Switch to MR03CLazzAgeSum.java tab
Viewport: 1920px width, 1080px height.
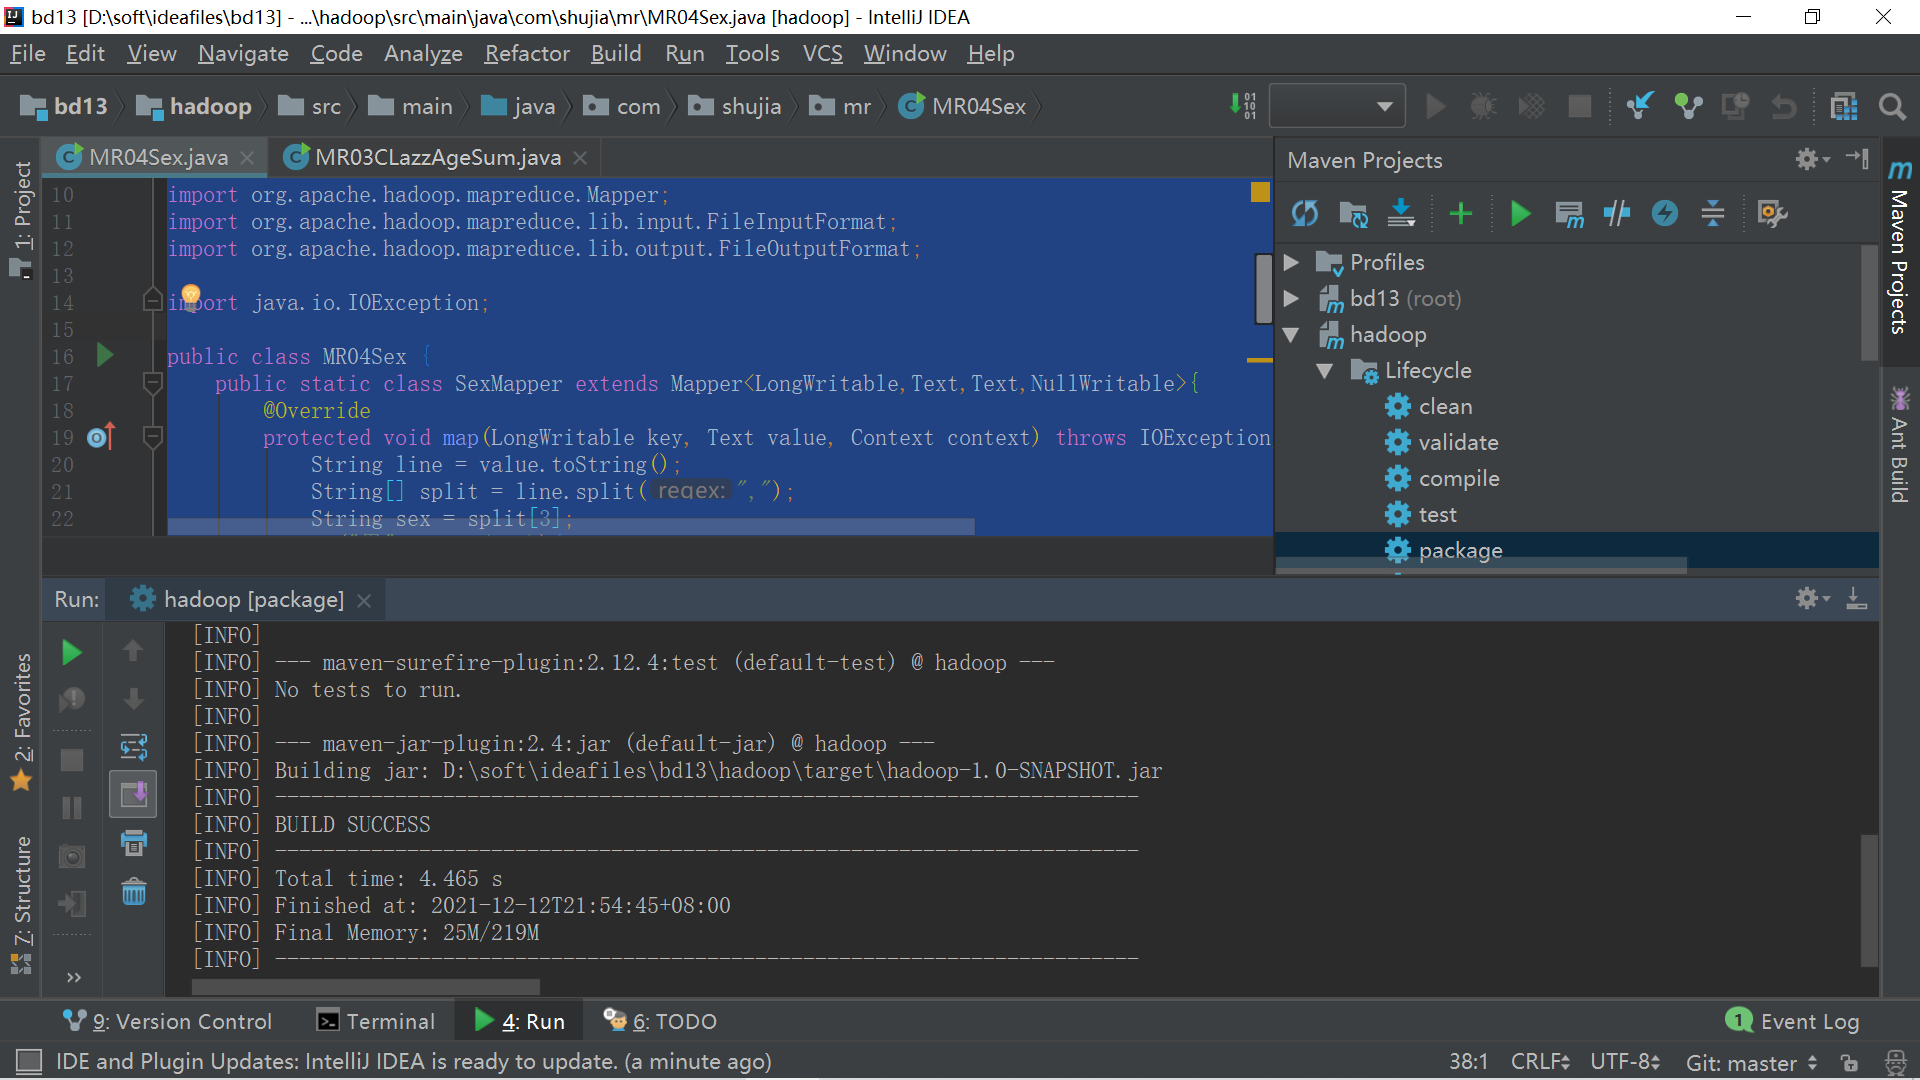[437, 158]
